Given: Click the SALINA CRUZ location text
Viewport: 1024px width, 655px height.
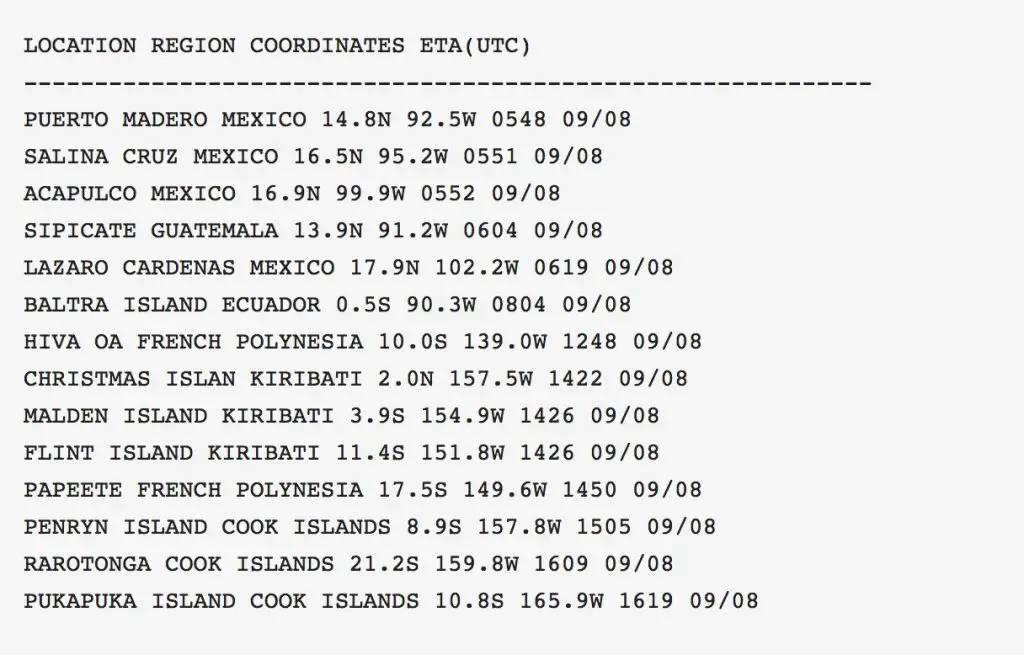Looking at the screenshot, I should tap(101, 157).
